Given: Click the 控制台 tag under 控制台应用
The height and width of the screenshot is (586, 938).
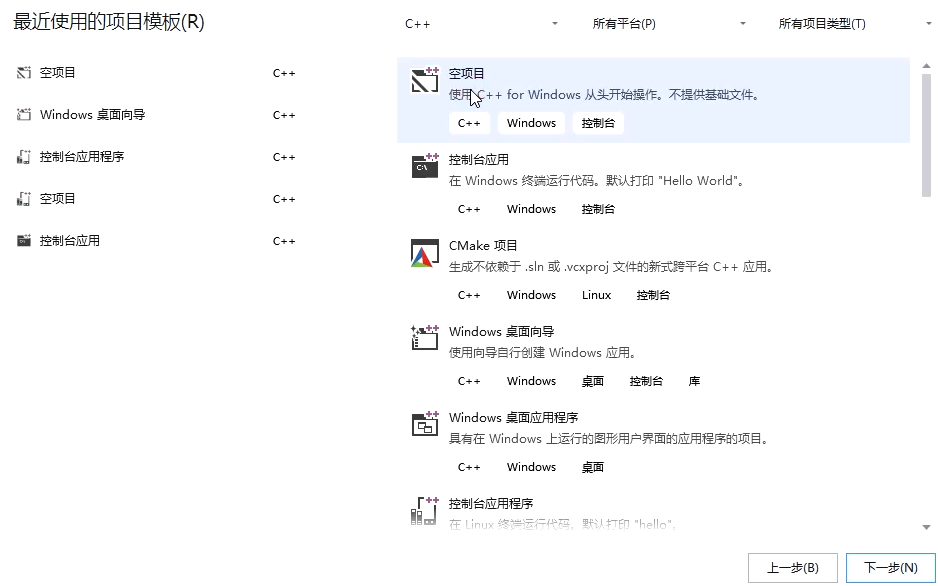Looking at the screenshot, I should [x=598, y=209].
